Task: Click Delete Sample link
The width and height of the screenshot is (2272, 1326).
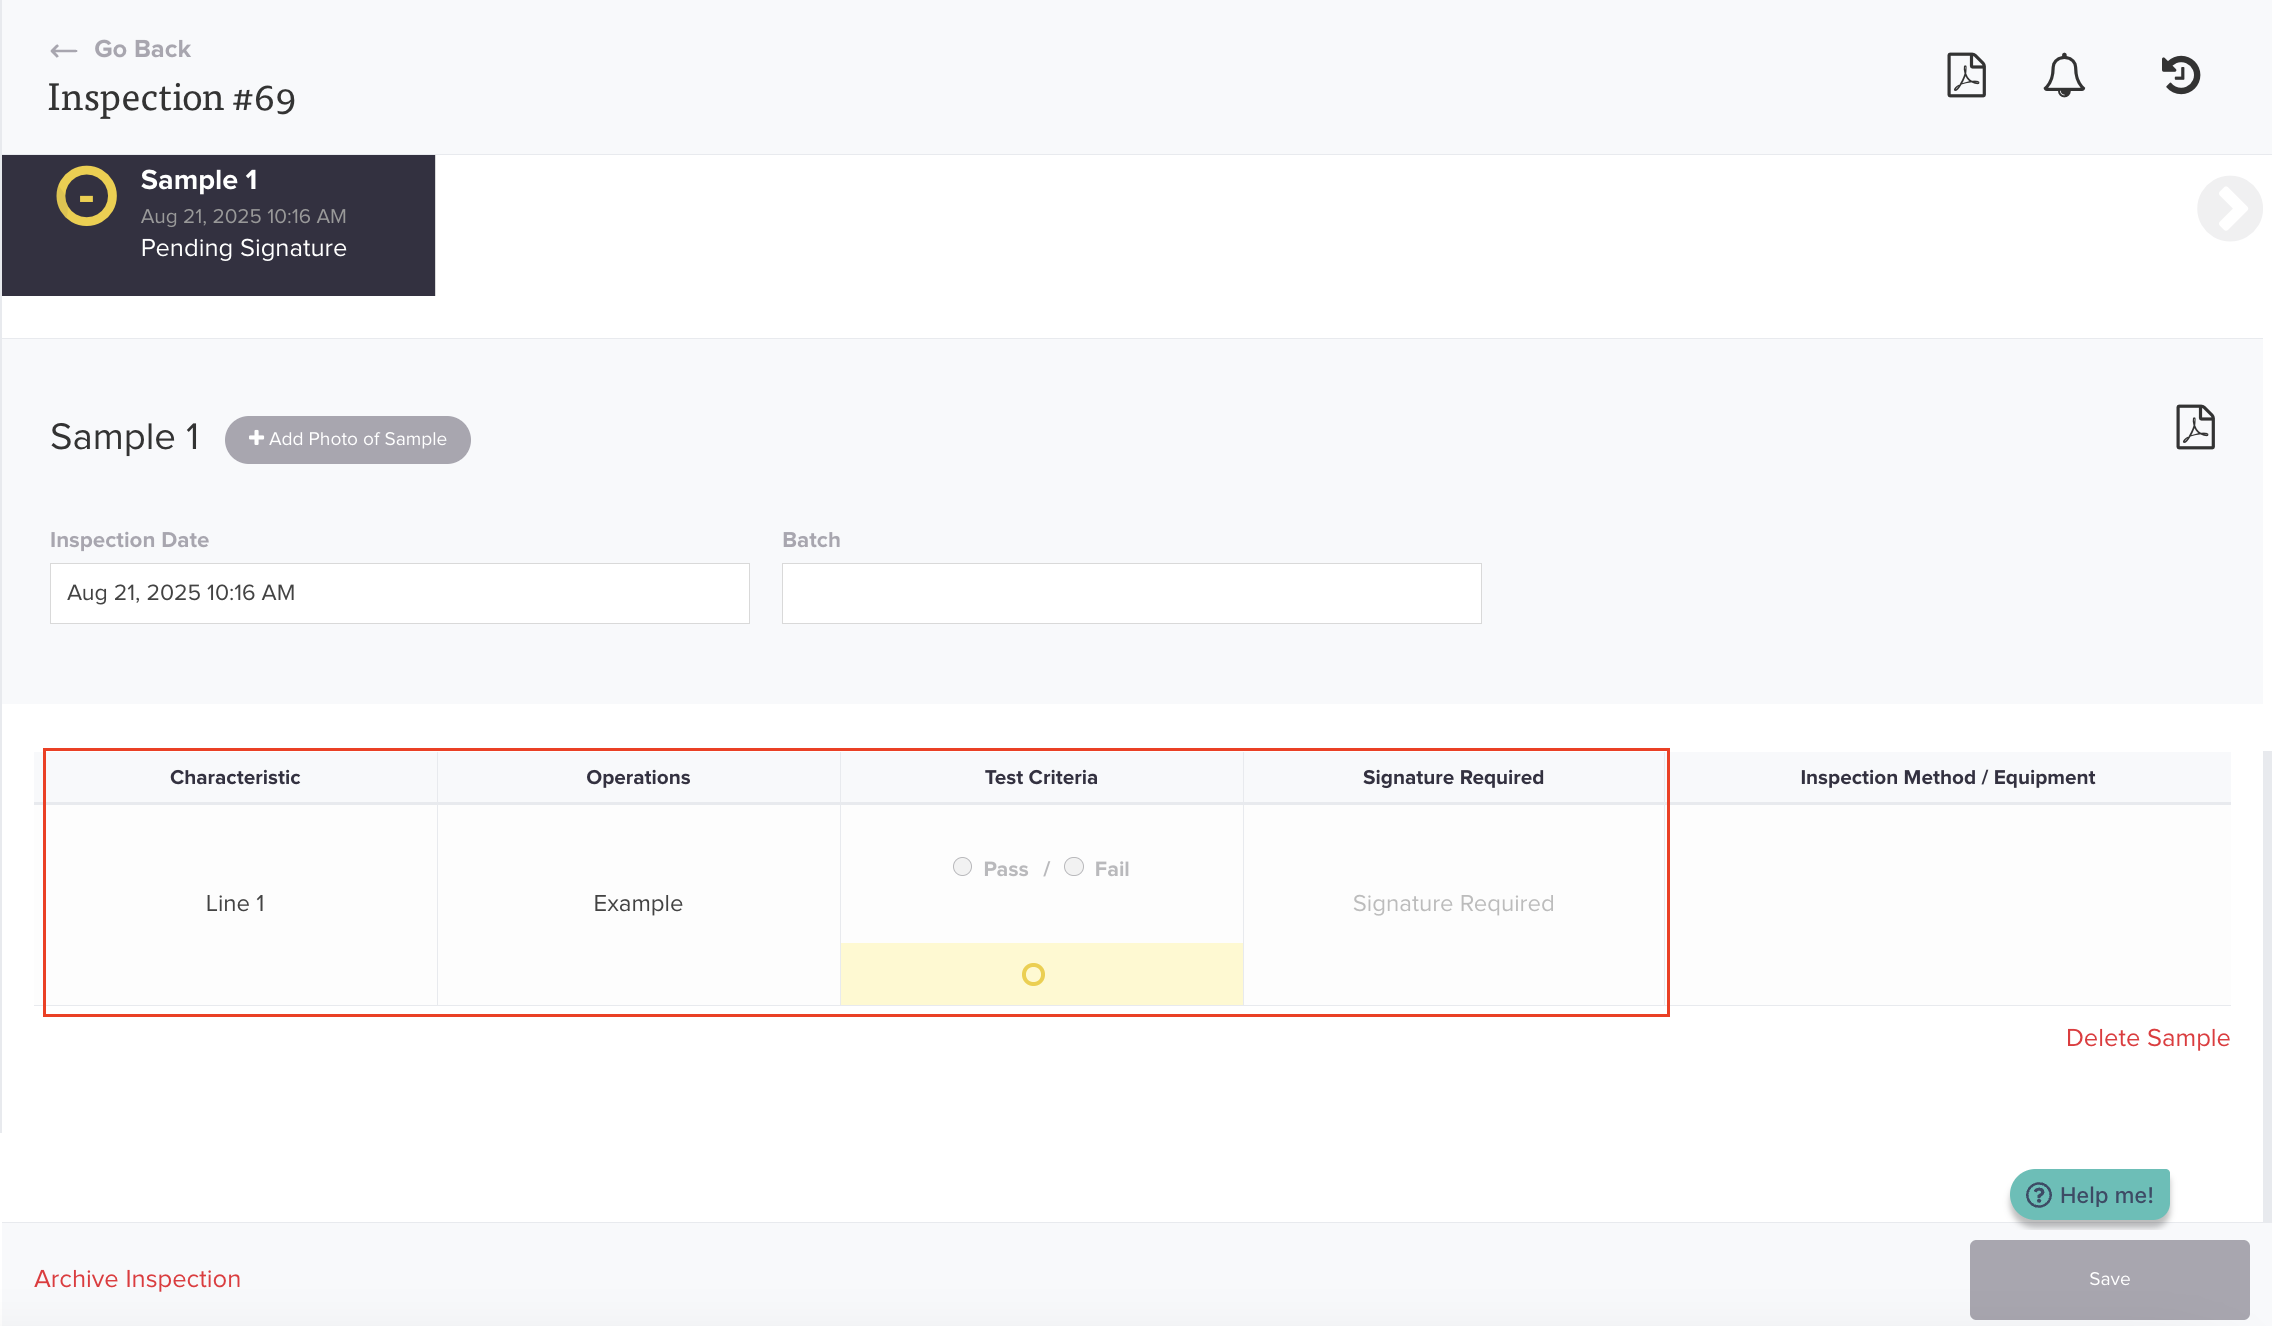Action: click(2147, 1038)
